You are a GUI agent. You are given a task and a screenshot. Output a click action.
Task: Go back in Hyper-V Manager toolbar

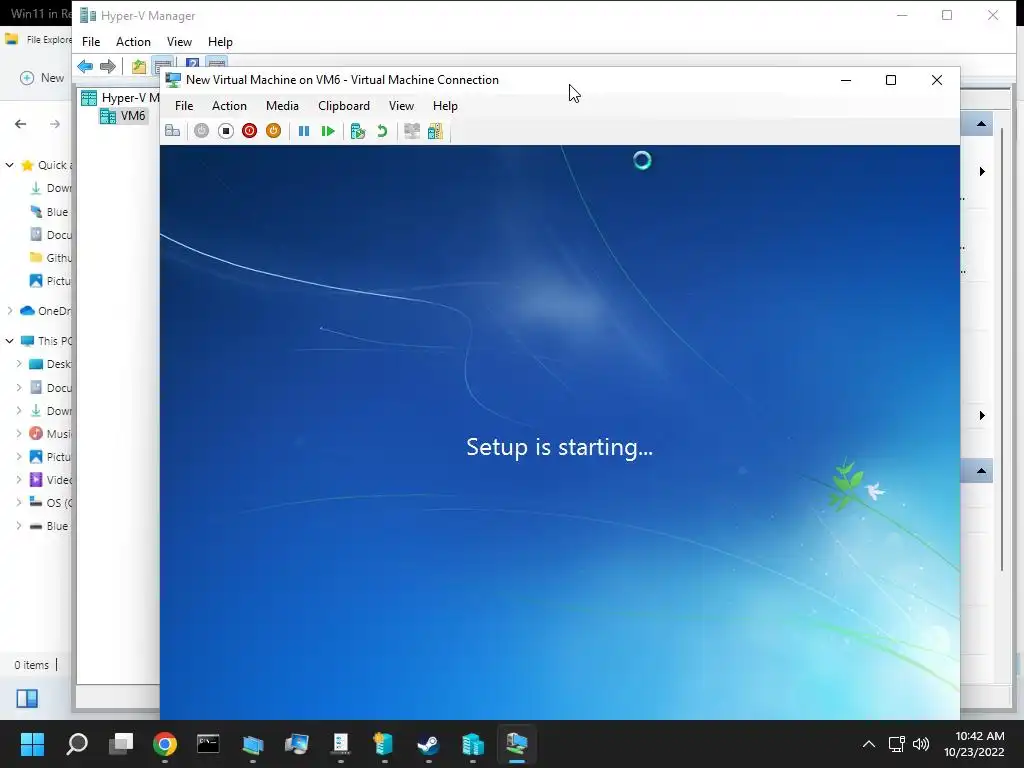point(85,66)
